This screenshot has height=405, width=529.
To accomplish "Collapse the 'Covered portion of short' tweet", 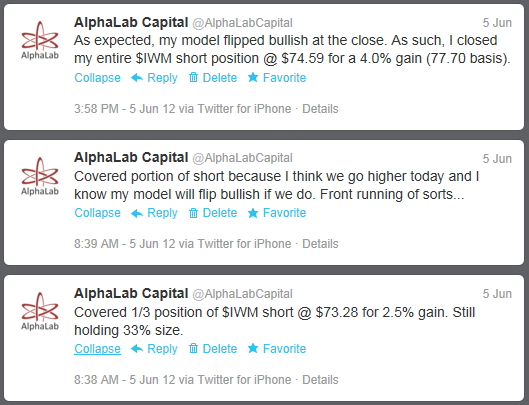I will tap(98, 213).
